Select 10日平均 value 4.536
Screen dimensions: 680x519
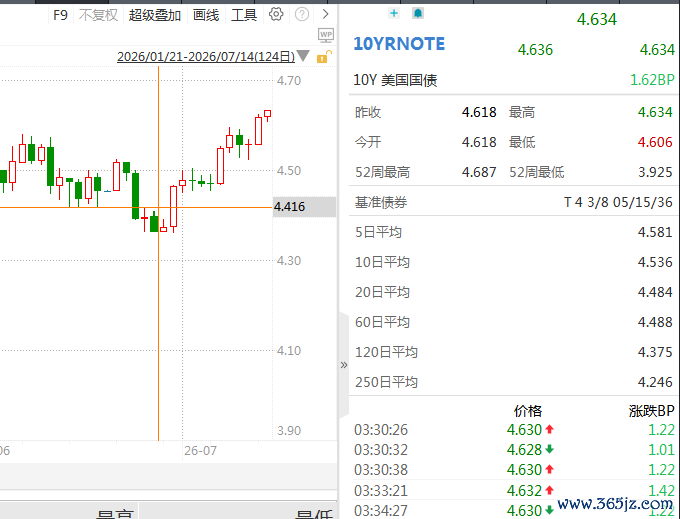click(655, 262)
